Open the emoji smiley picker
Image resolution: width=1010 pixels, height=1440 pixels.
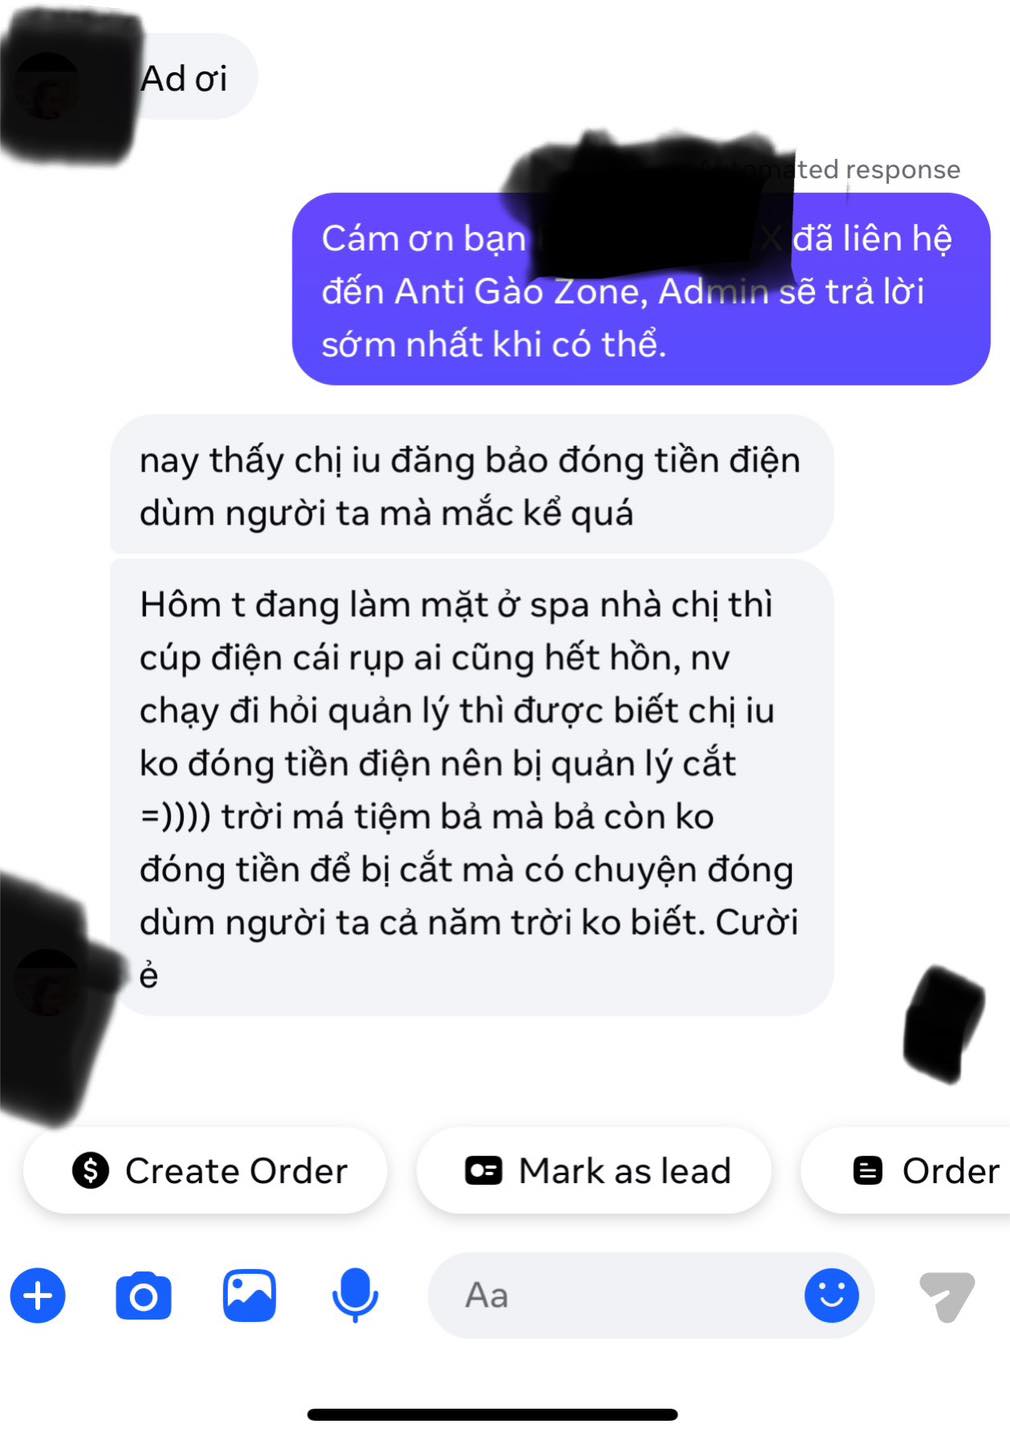pyautogui.click(x=832, y=1295)
